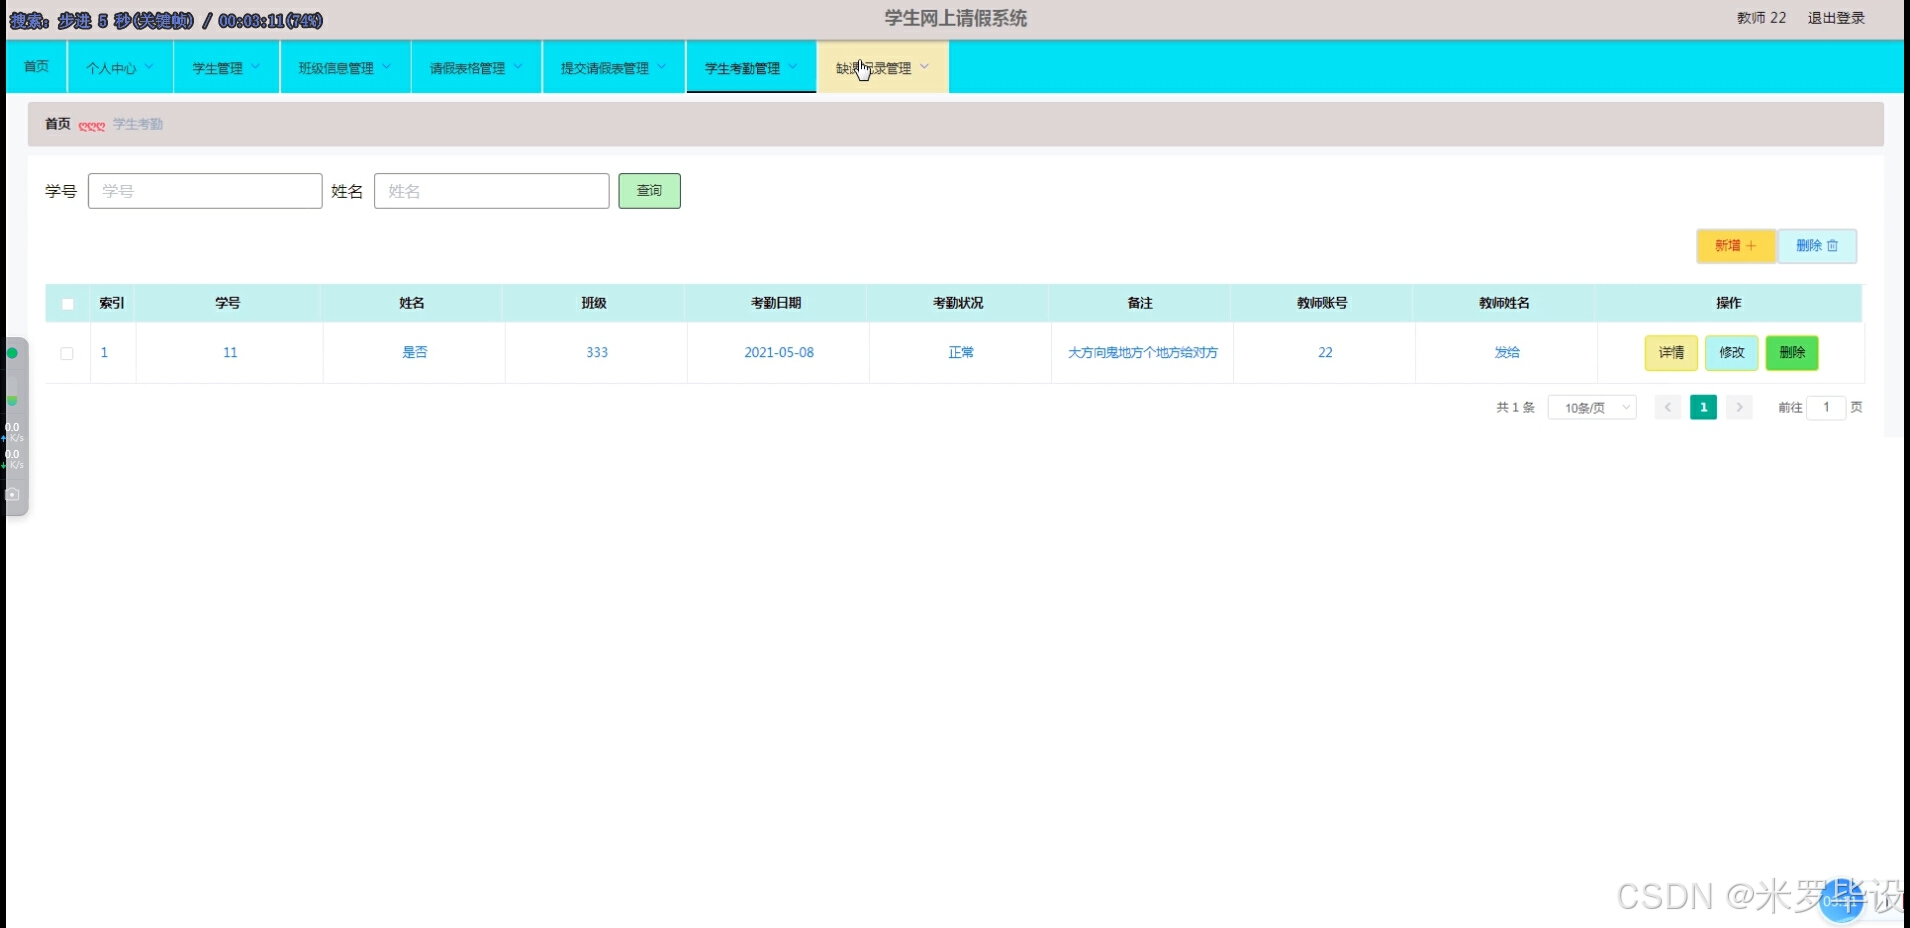
Task: Select page 1 in pagination
Action: click(1703, 408)
